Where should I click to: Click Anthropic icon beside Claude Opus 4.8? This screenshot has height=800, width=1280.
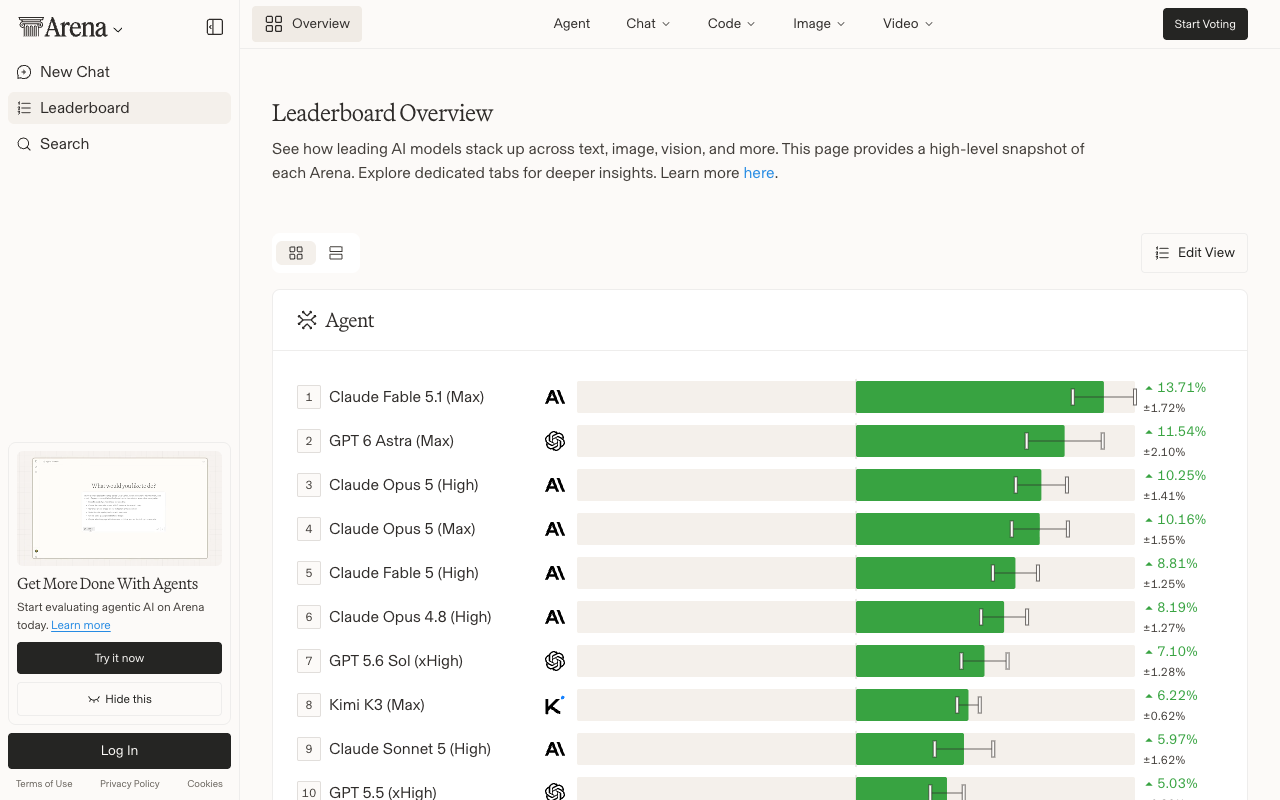pos(555,617)
